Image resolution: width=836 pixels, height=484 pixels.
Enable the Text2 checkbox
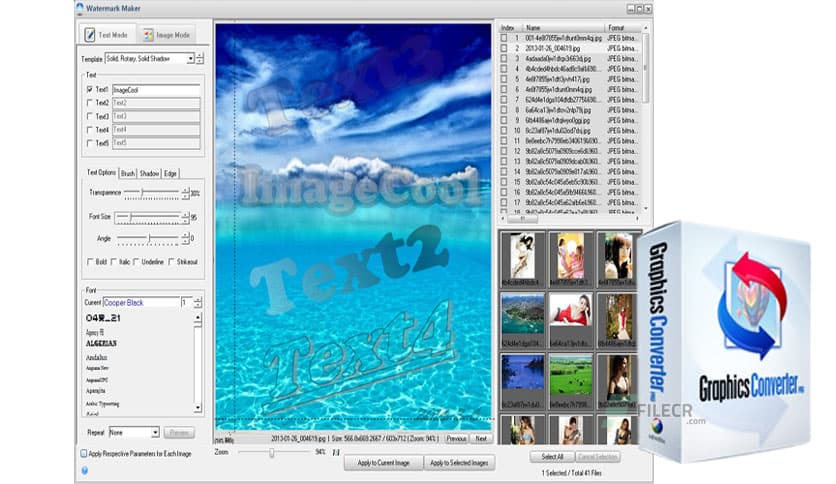[x=90, y=103]
